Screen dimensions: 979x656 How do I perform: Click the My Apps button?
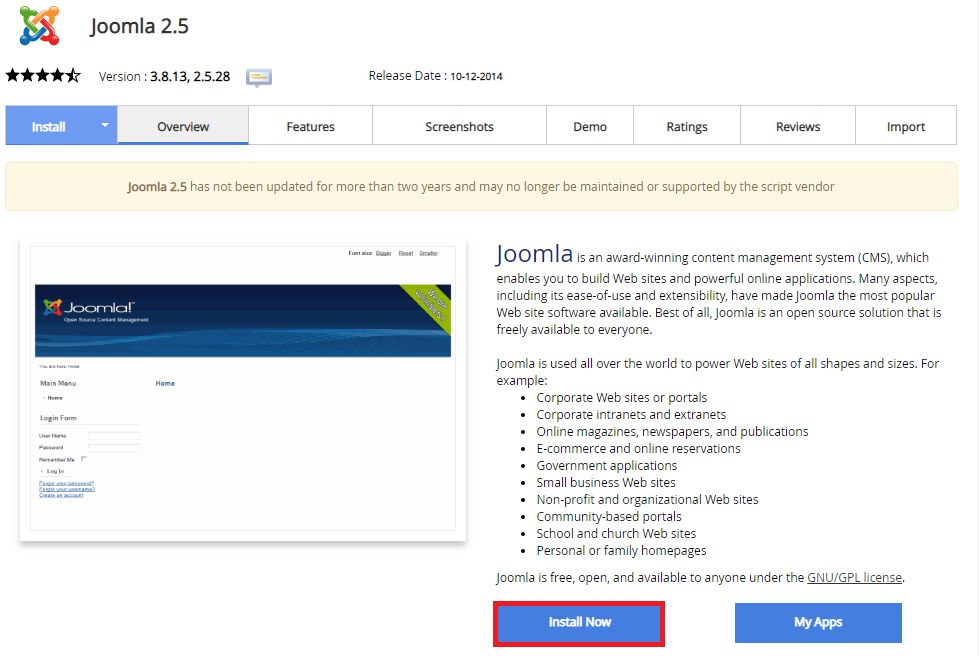pyautogui.click(x=818, y=622)
